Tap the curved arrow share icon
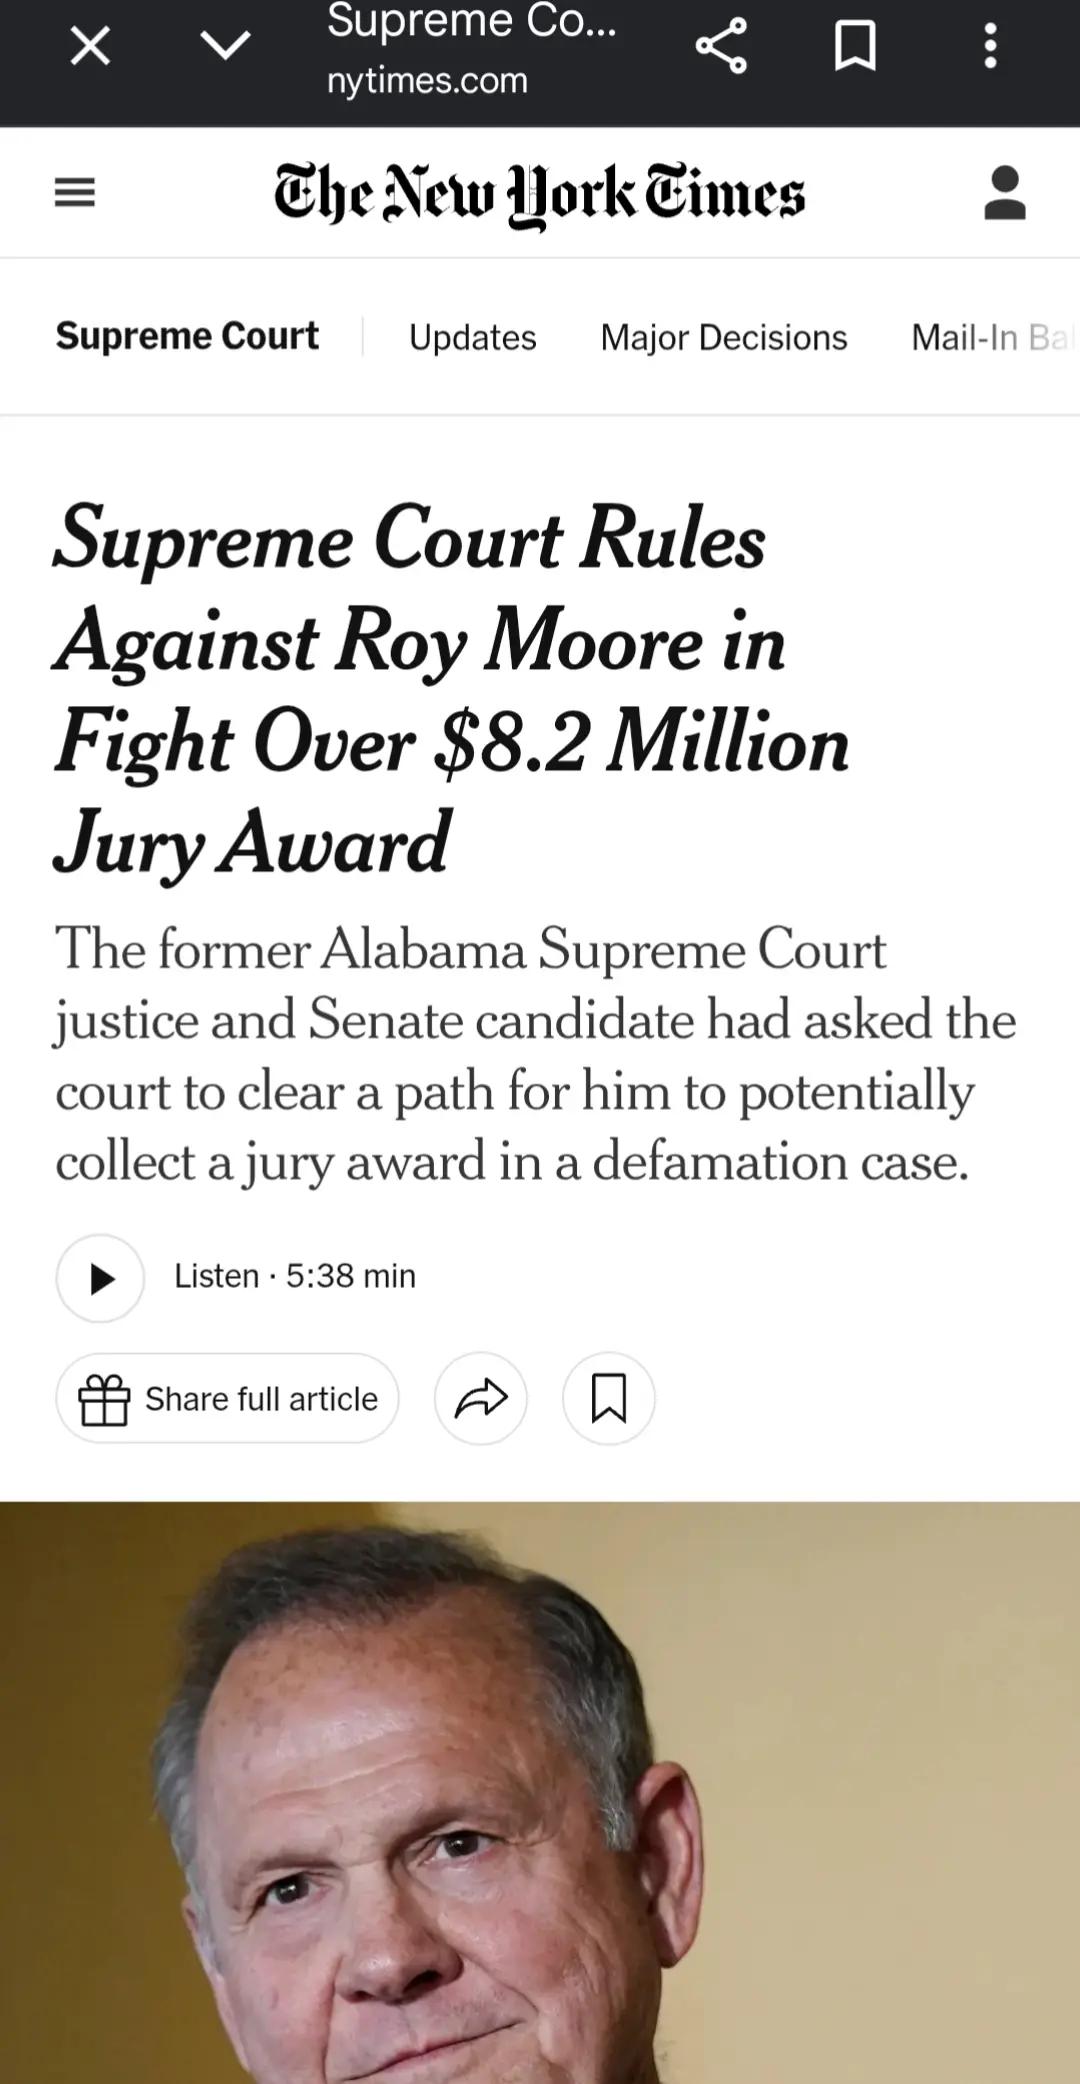The image size is (1080, 2084). click(481, 1398)
